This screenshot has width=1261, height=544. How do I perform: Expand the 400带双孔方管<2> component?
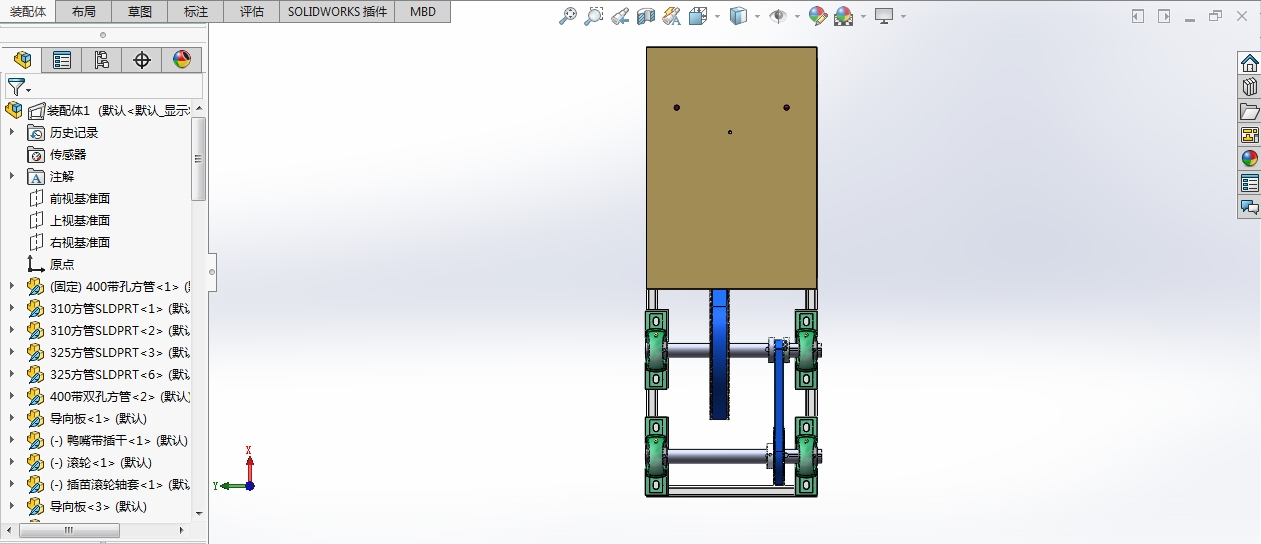click(12, 396)
